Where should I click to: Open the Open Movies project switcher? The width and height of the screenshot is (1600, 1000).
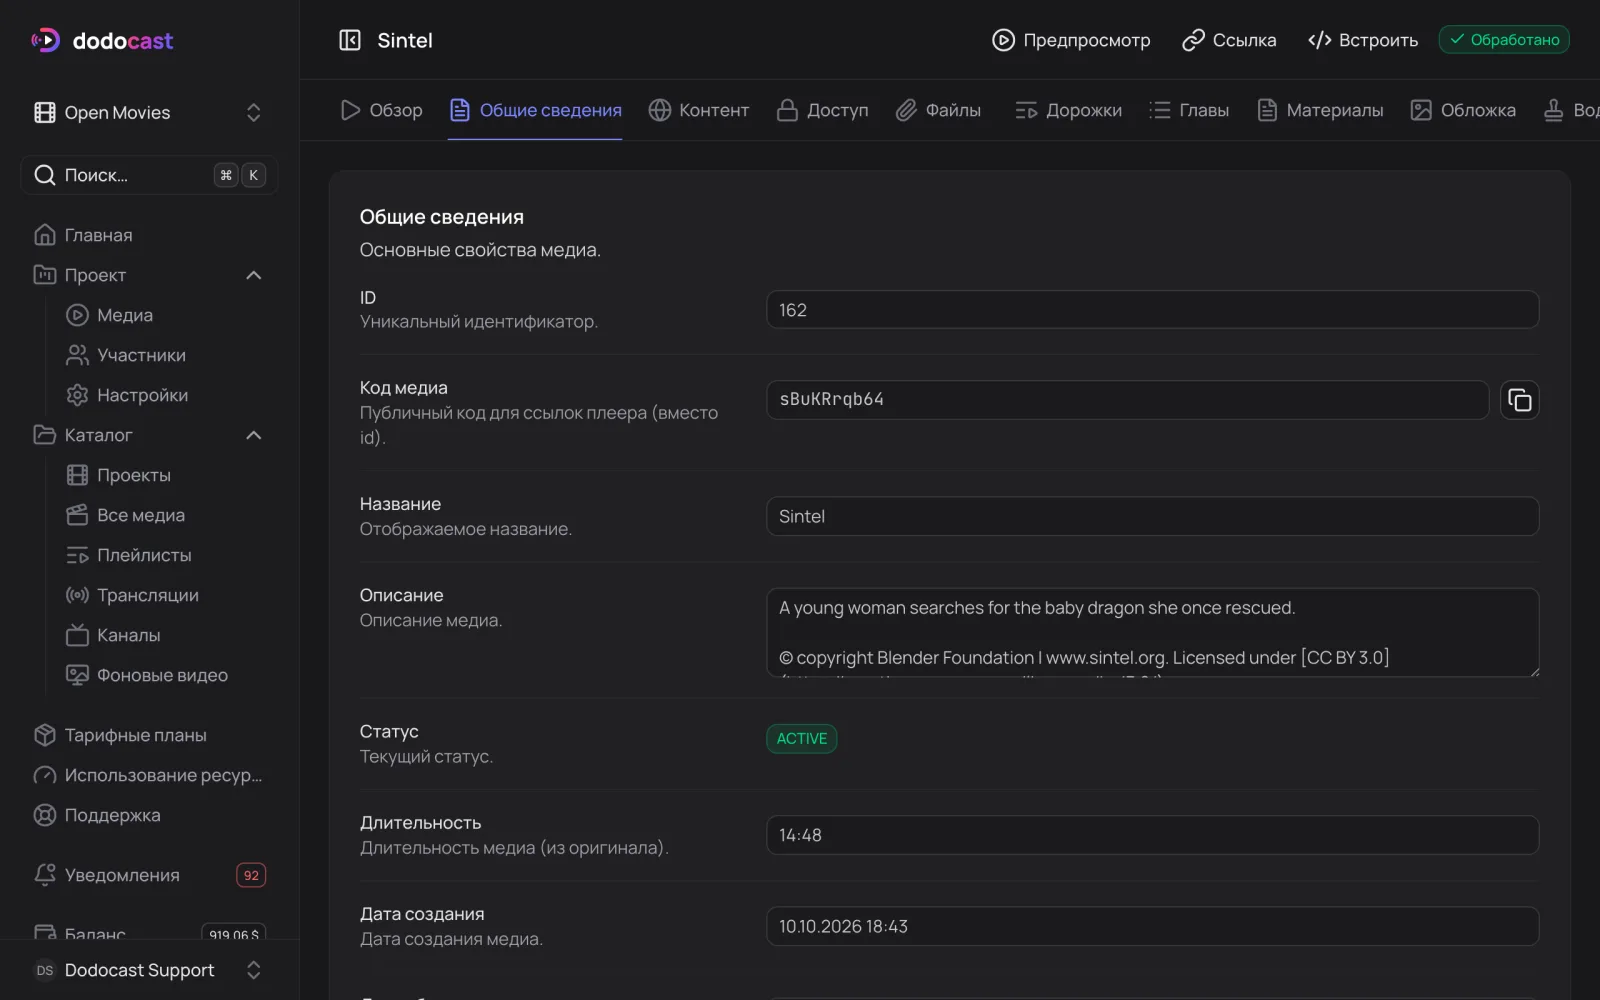click(x=149, y=113)
